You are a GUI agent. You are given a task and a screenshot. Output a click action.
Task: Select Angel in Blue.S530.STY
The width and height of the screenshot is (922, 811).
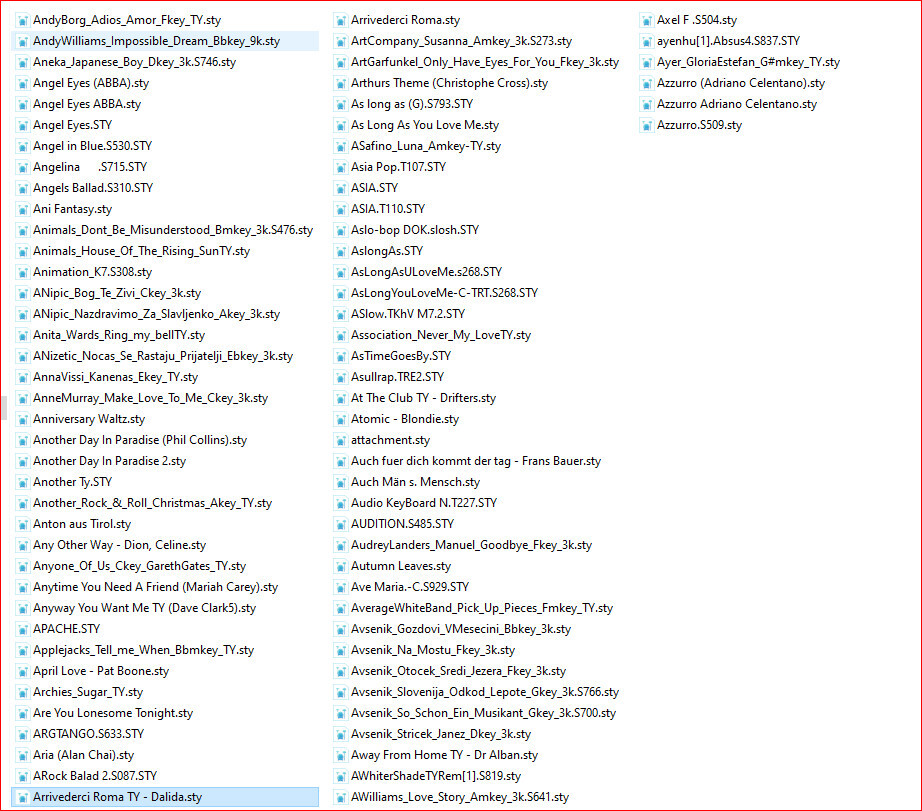pos(92,146)
